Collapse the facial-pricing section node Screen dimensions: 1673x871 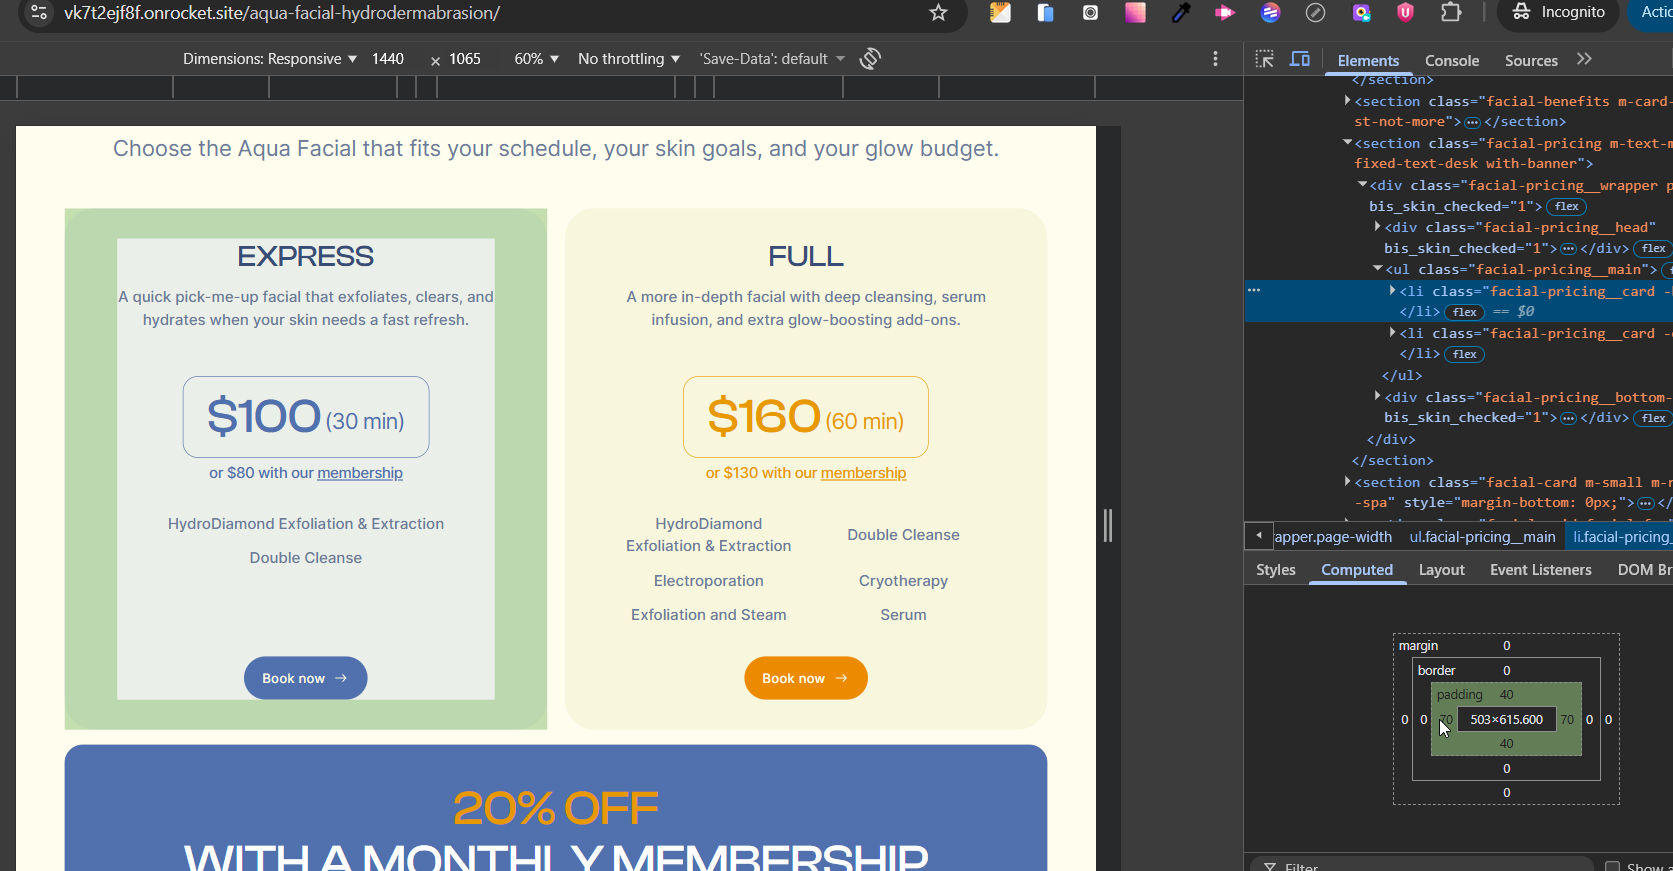coord(1348,143)
